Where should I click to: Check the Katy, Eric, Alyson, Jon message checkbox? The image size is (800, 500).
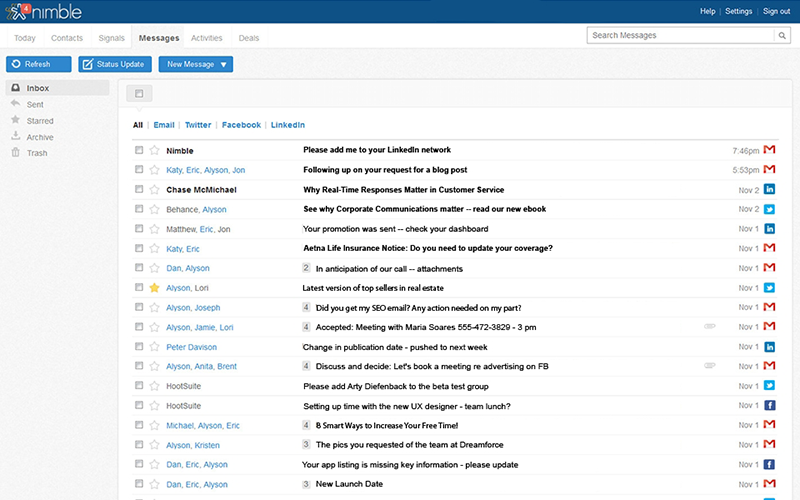[139, 169]
